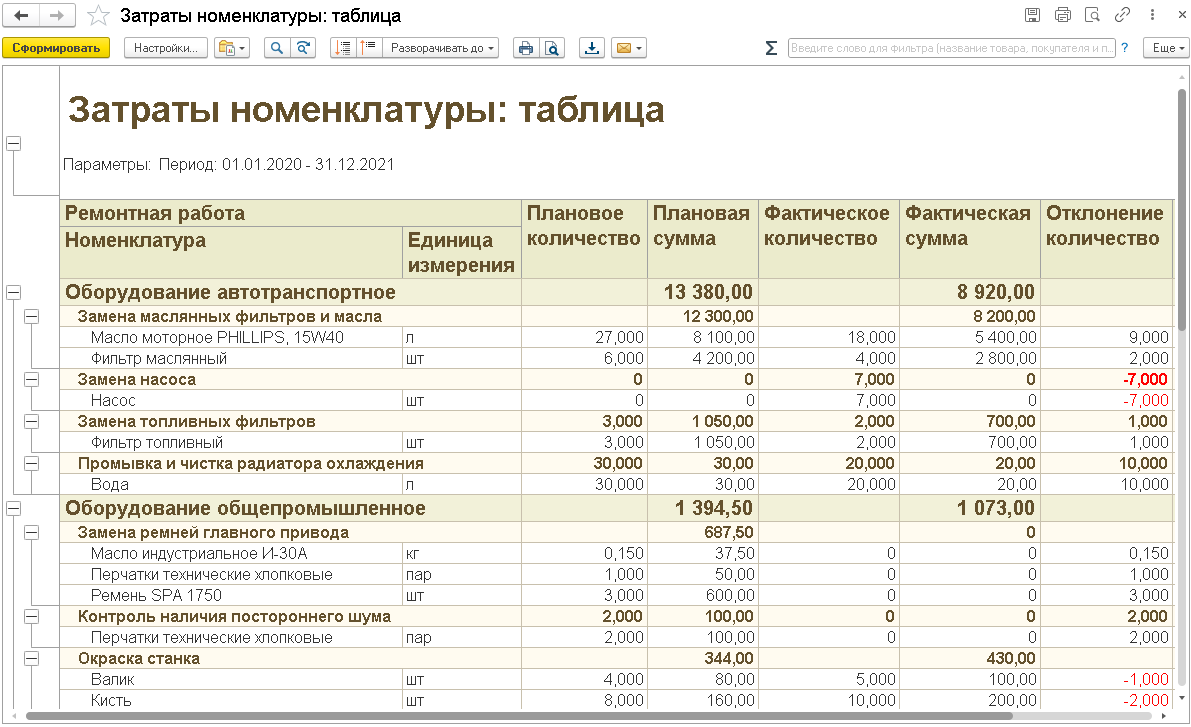This screenshot has width=1191, height=727.
Task: Expand all groups with up-arrow list icon
Action: 368,48
